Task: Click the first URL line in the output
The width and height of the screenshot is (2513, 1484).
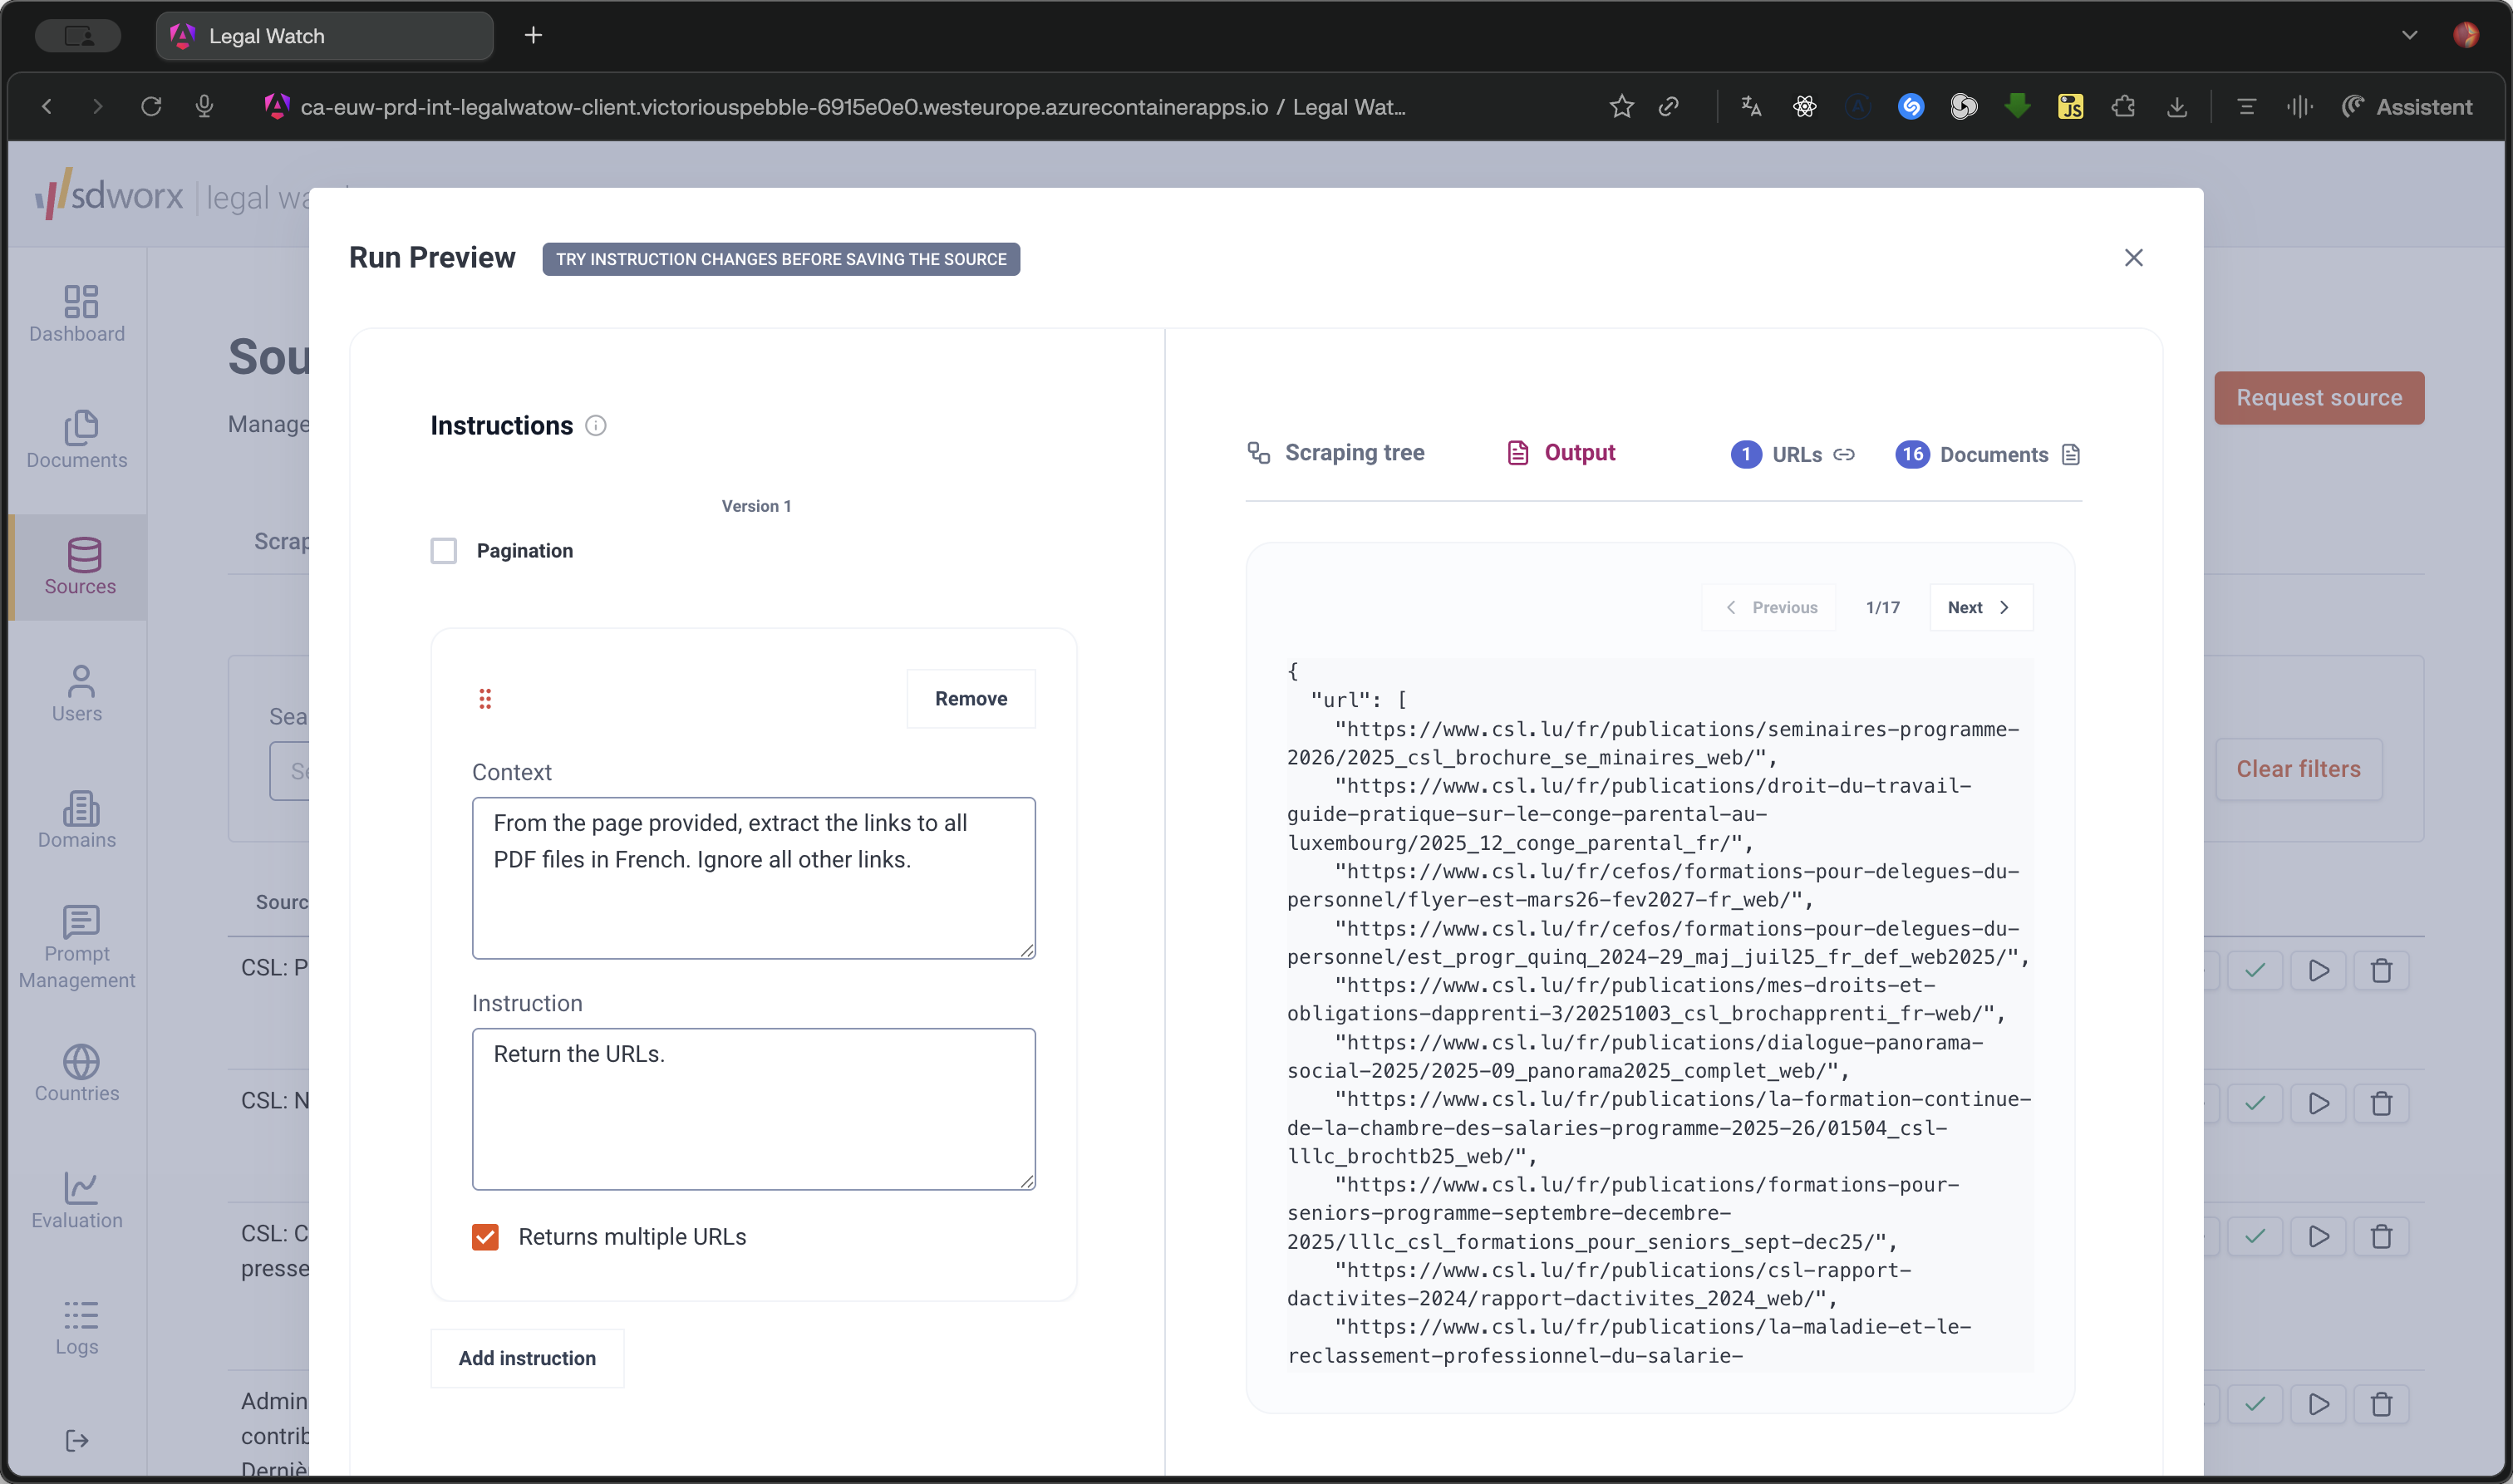Action: click(1653, 744)
